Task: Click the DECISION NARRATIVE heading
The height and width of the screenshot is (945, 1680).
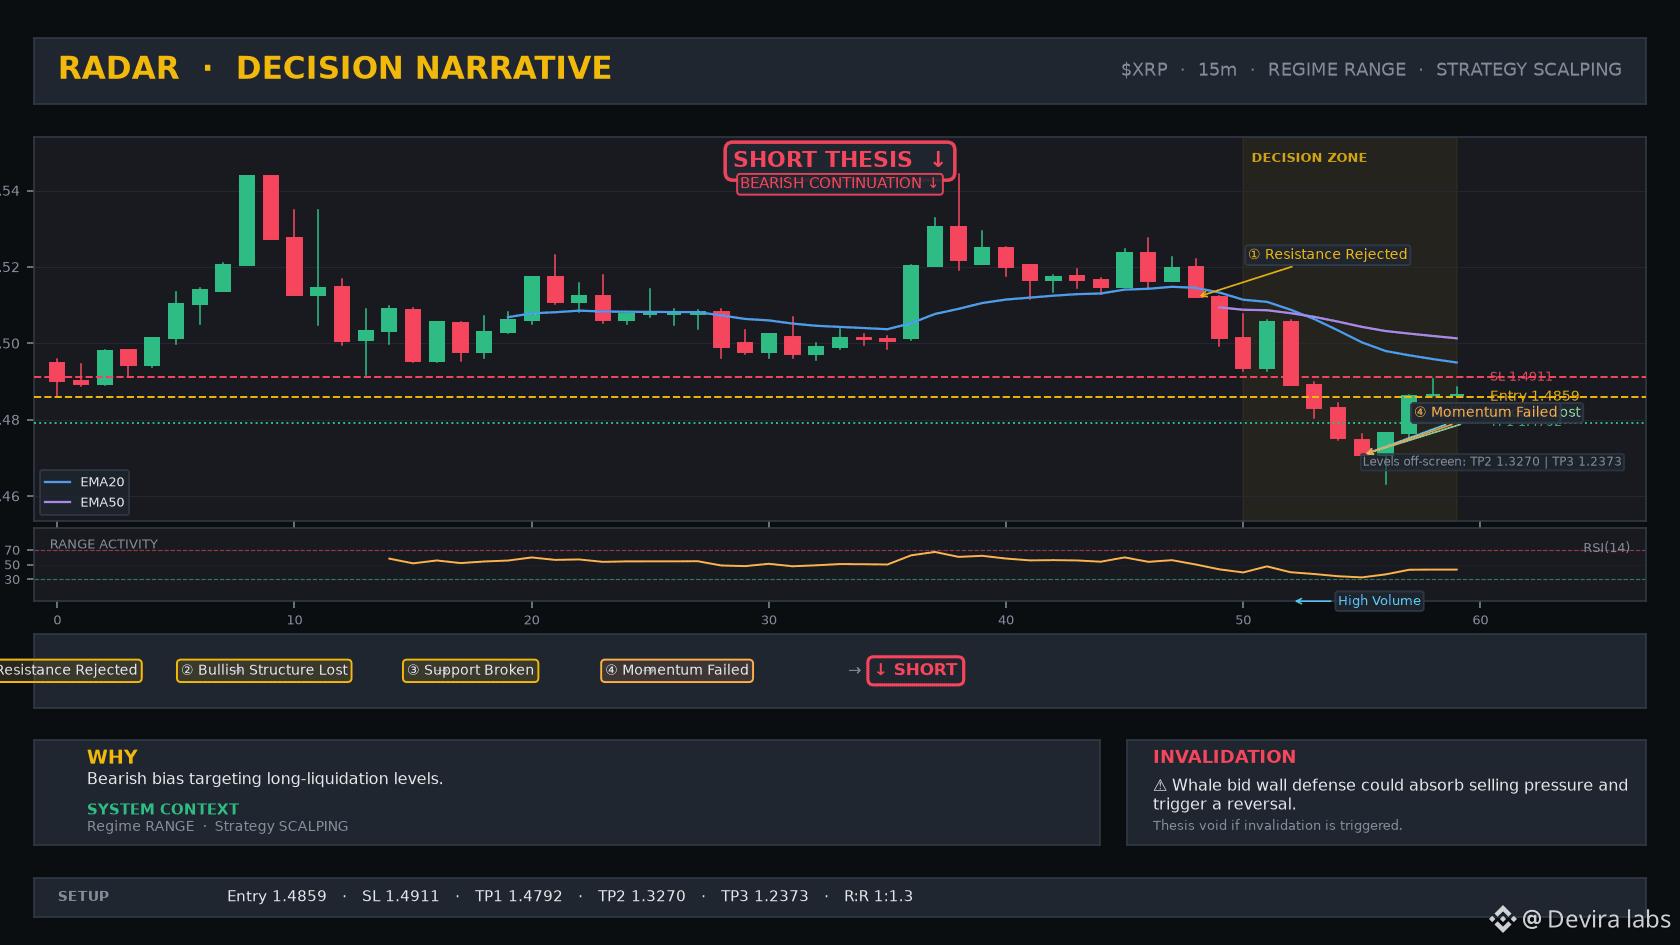Action: coord(424,68)
